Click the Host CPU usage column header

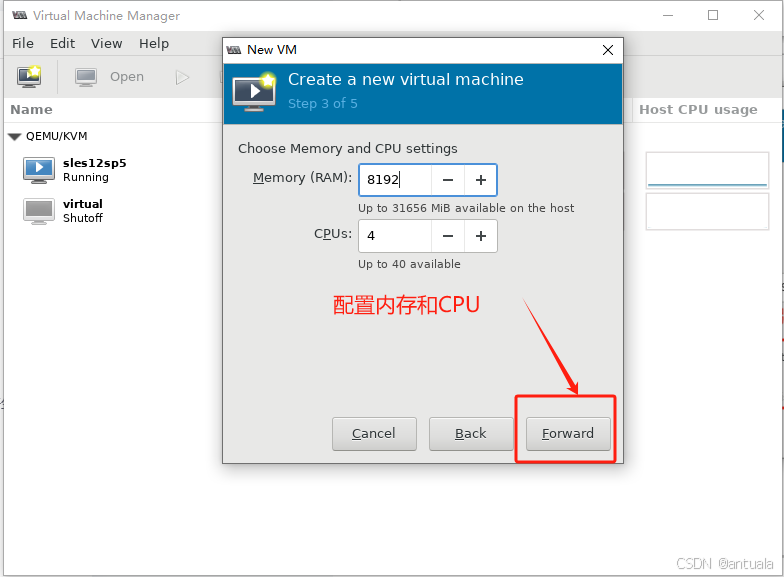(698, 110)
